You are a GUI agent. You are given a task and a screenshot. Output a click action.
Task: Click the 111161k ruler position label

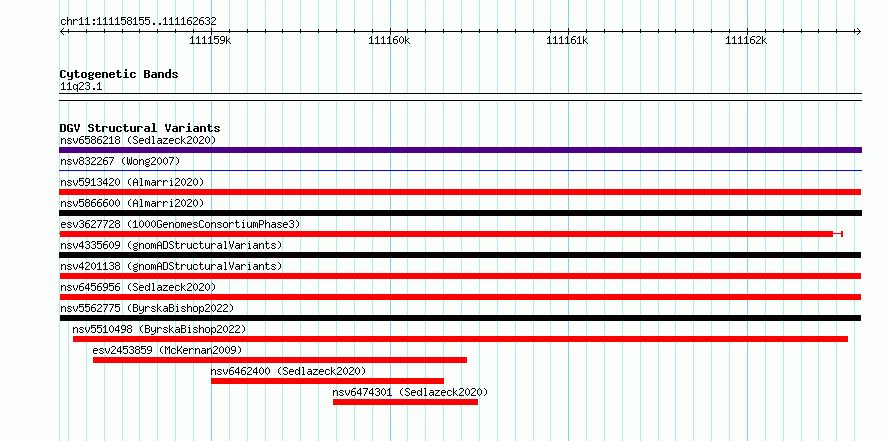coord(567,41)
